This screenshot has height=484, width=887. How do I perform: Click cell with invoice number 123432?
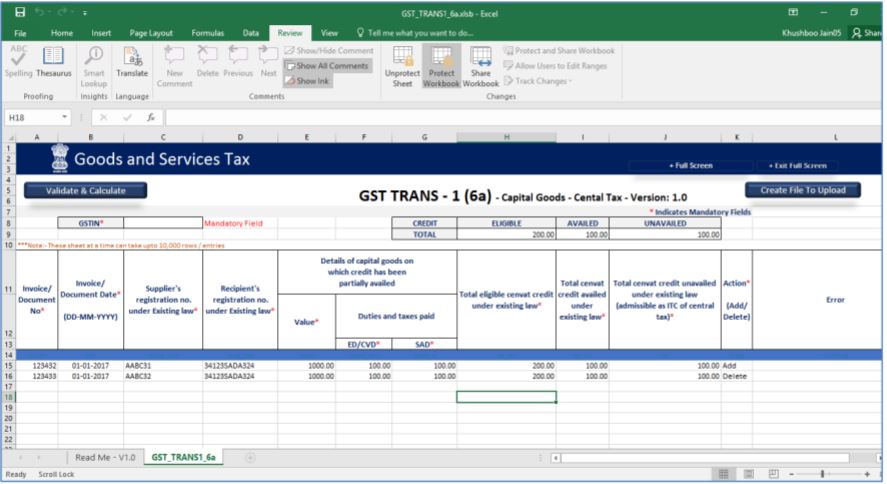click(37, 366)
